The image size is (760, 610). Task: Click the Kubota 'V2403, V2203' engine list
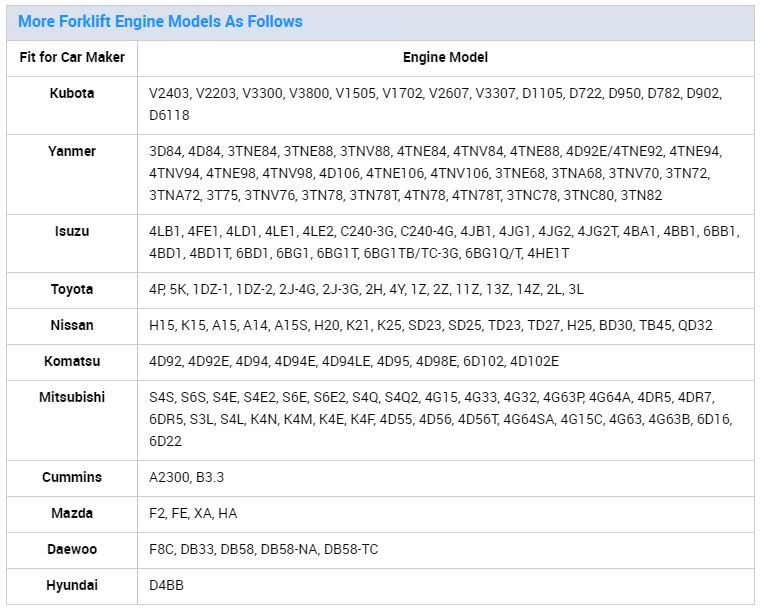(435, 104)
